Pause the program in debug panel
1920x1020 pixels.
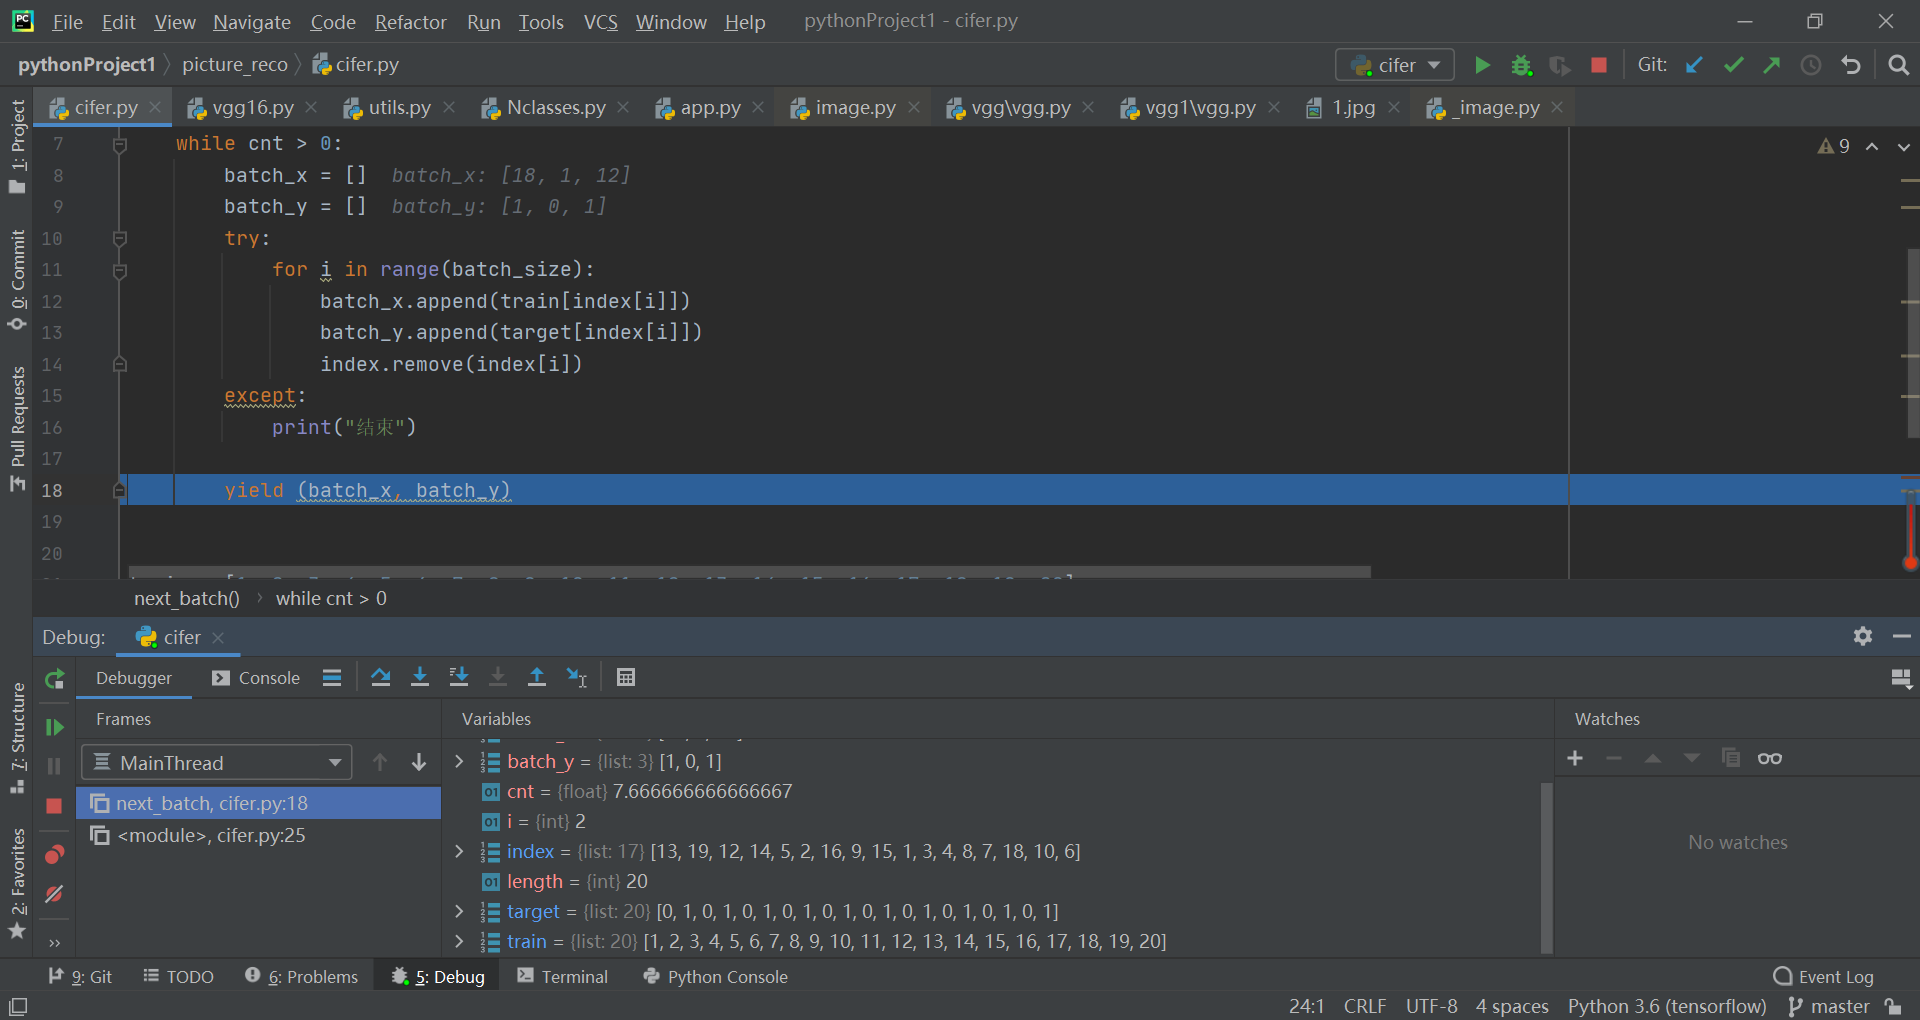point(54,766)
